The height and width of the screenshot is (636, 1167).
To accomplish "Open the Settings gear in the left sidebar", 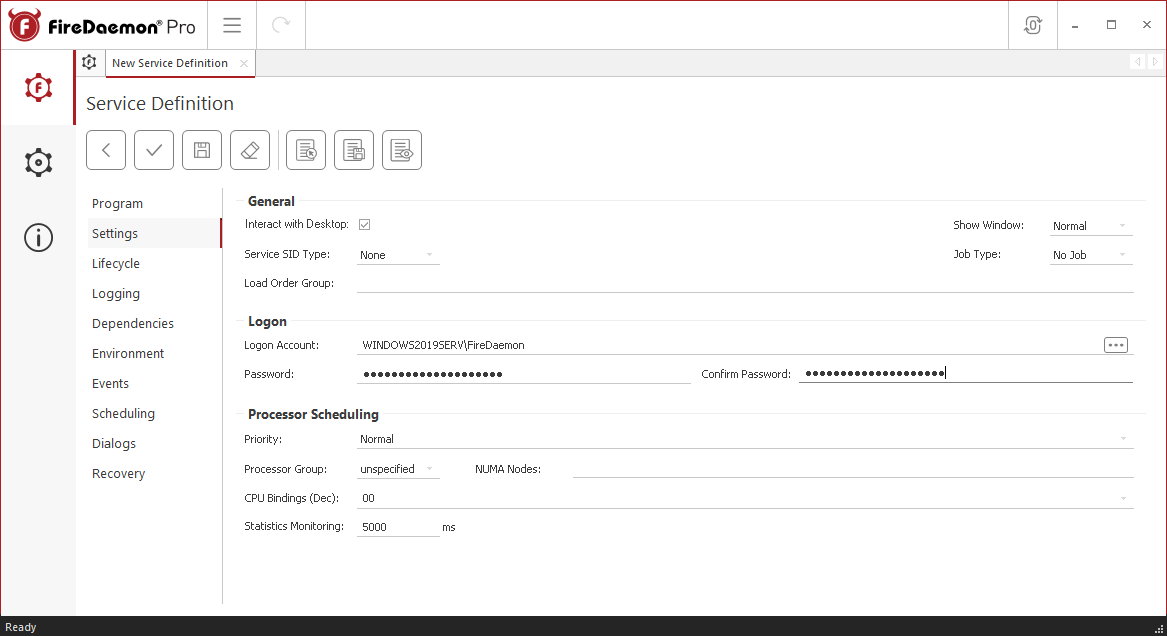I will tap(37, 162).
